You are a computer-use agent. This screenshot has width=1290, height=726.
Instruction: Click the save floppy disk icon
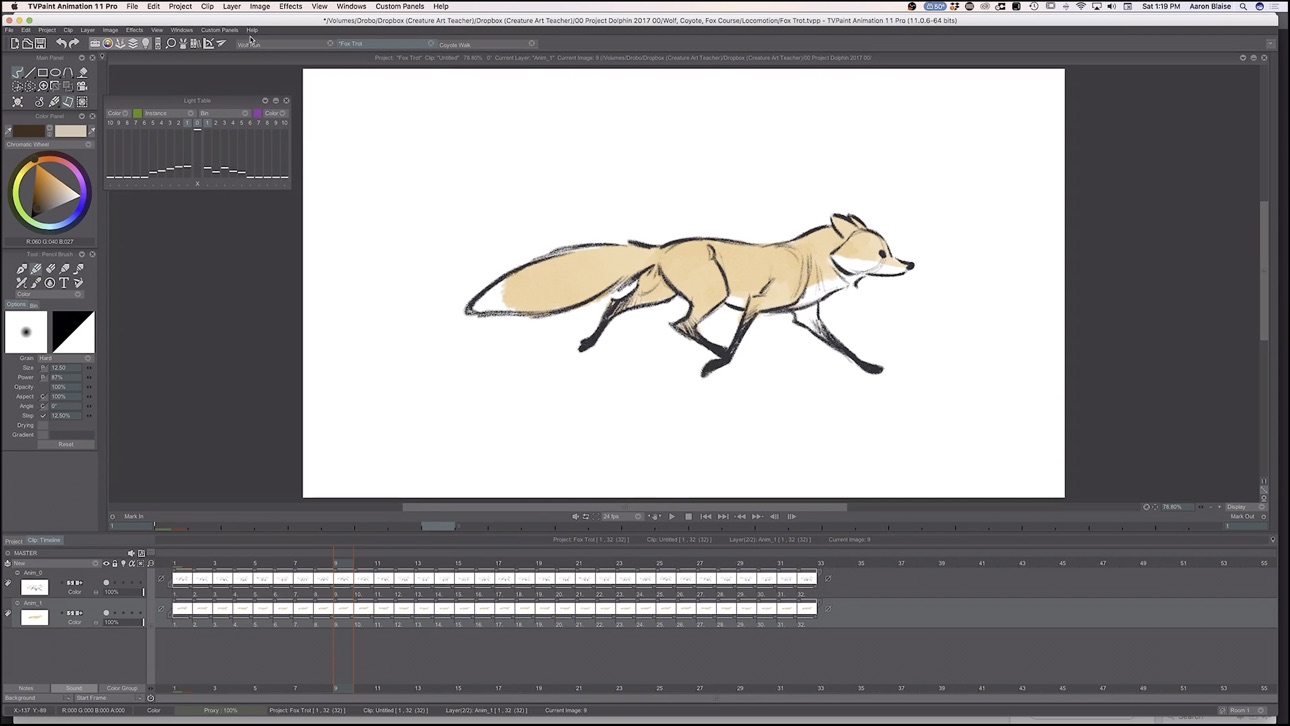point(40,43)
